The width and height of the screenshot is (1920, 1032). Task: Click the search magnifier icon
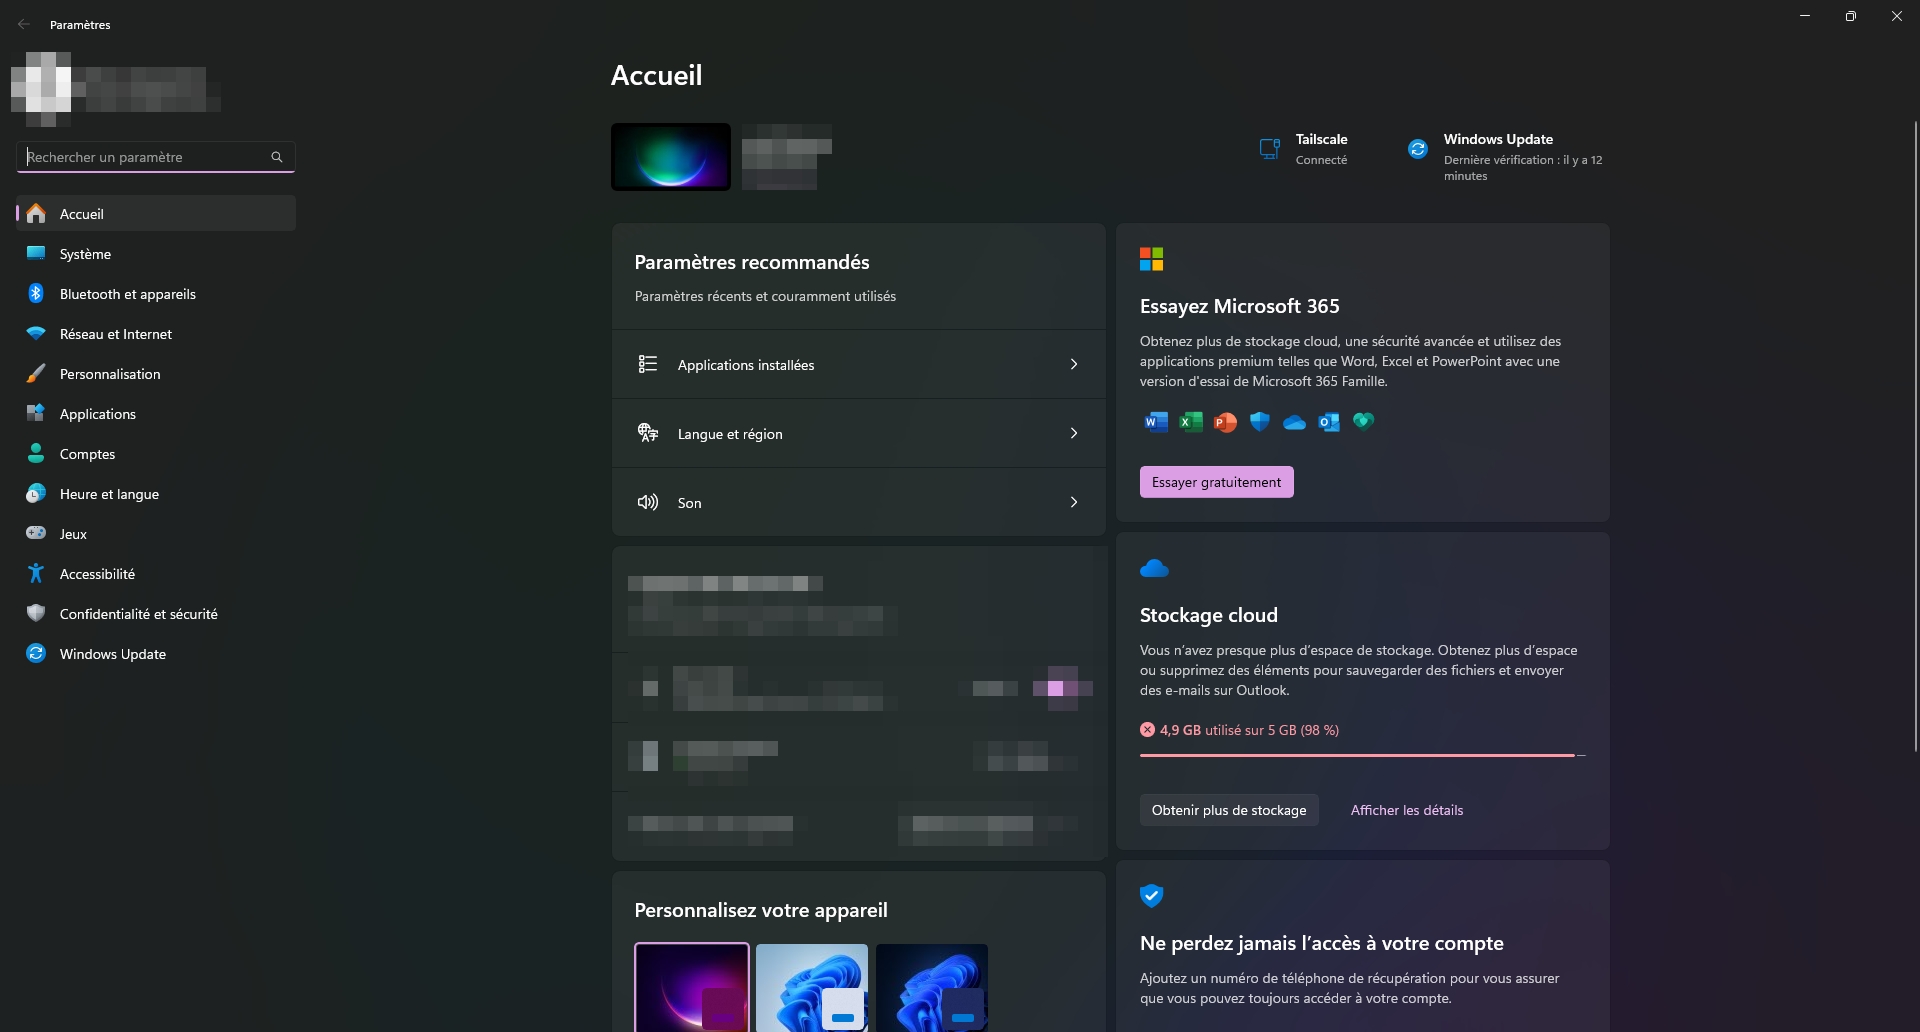tap(277, 157)
